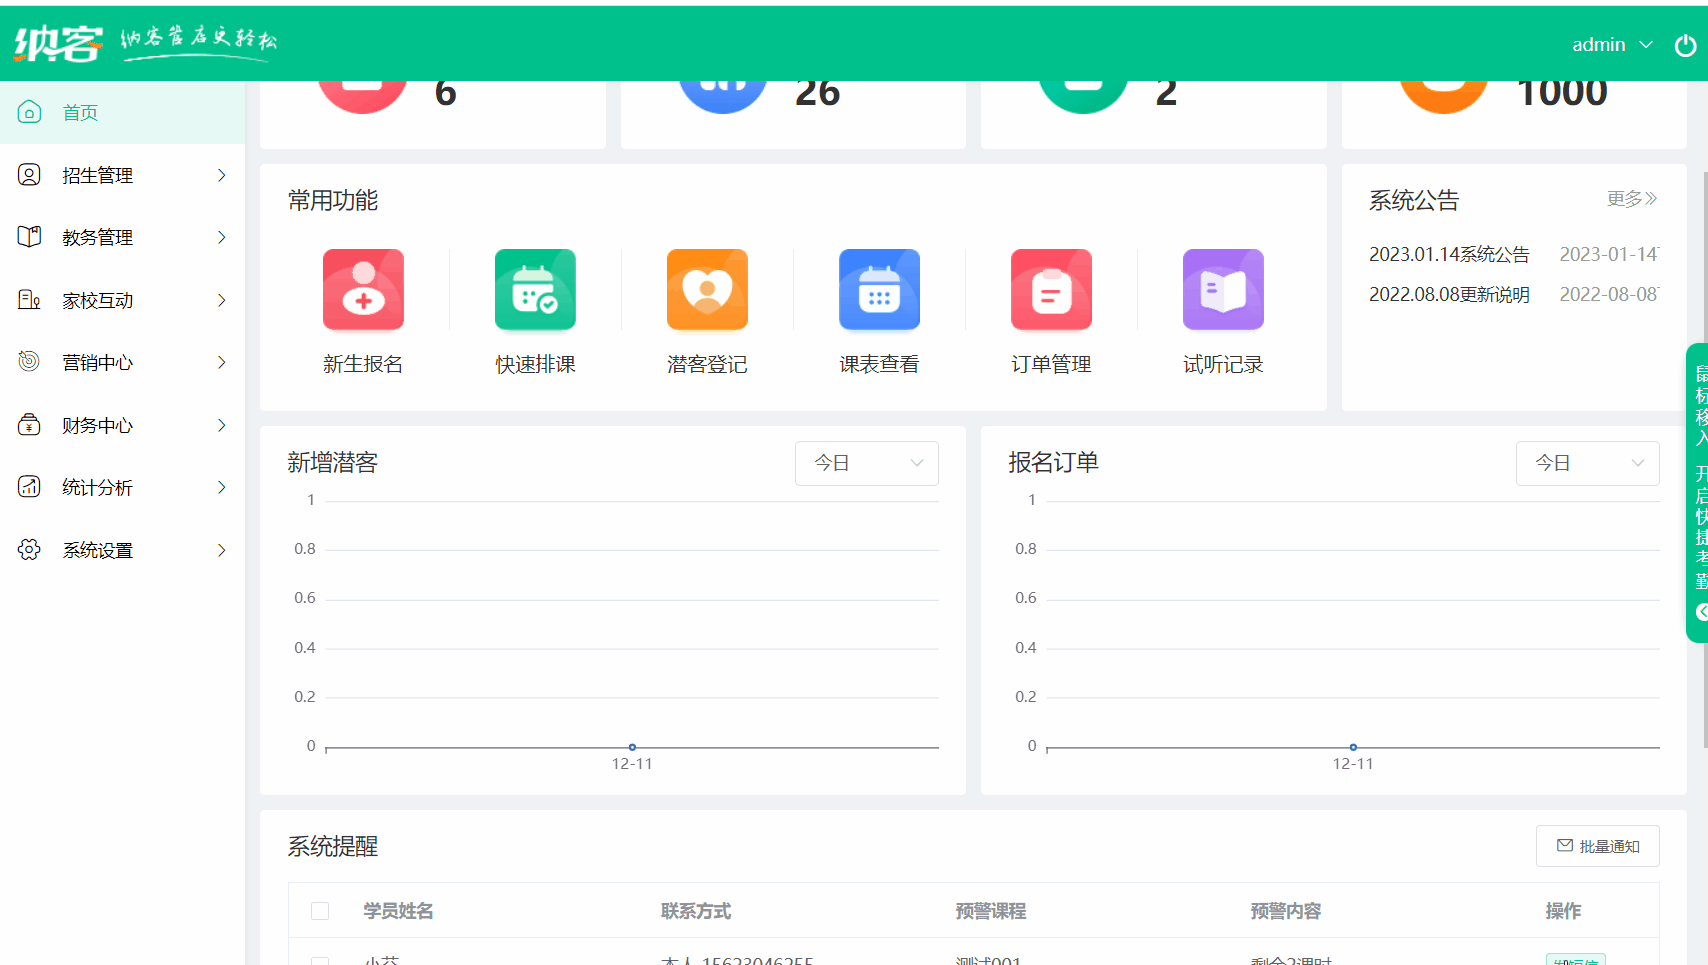This screenshot has height=965, width=1708.
Task: Click the logout power icon
Action: pos(1685,45)
